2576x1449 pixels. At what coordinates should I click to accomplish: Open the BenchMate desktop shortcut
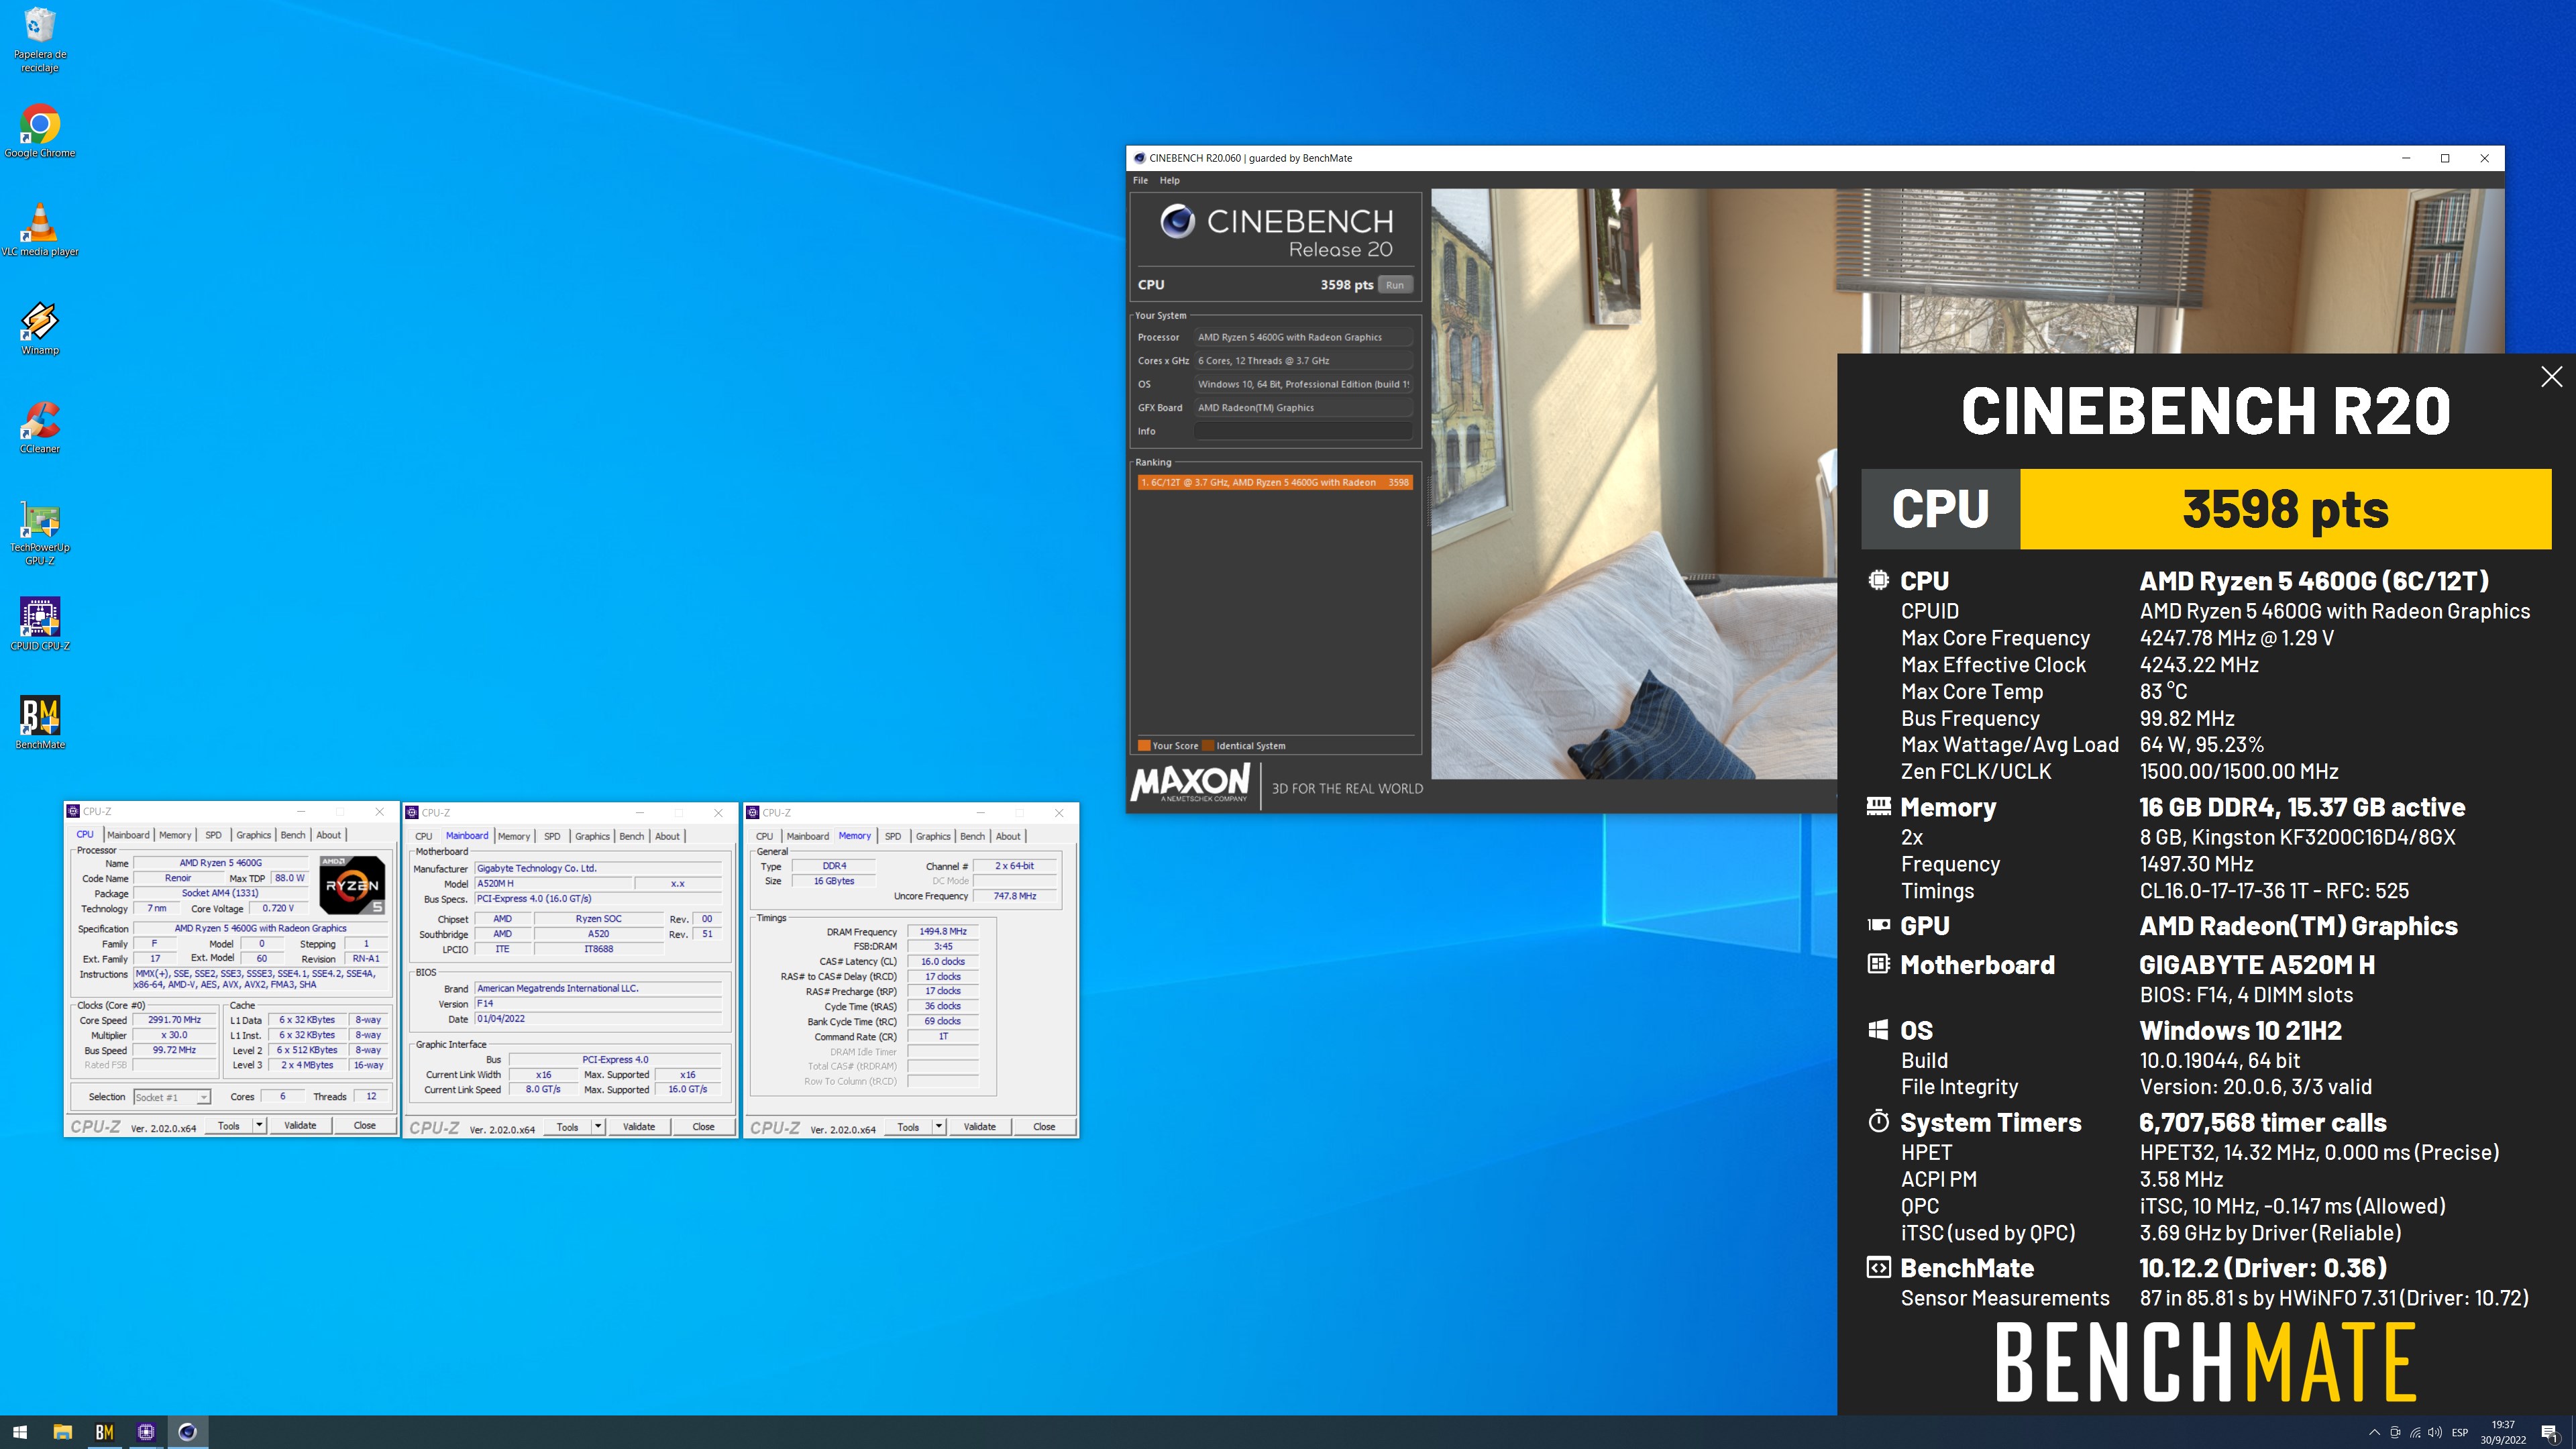40,722
